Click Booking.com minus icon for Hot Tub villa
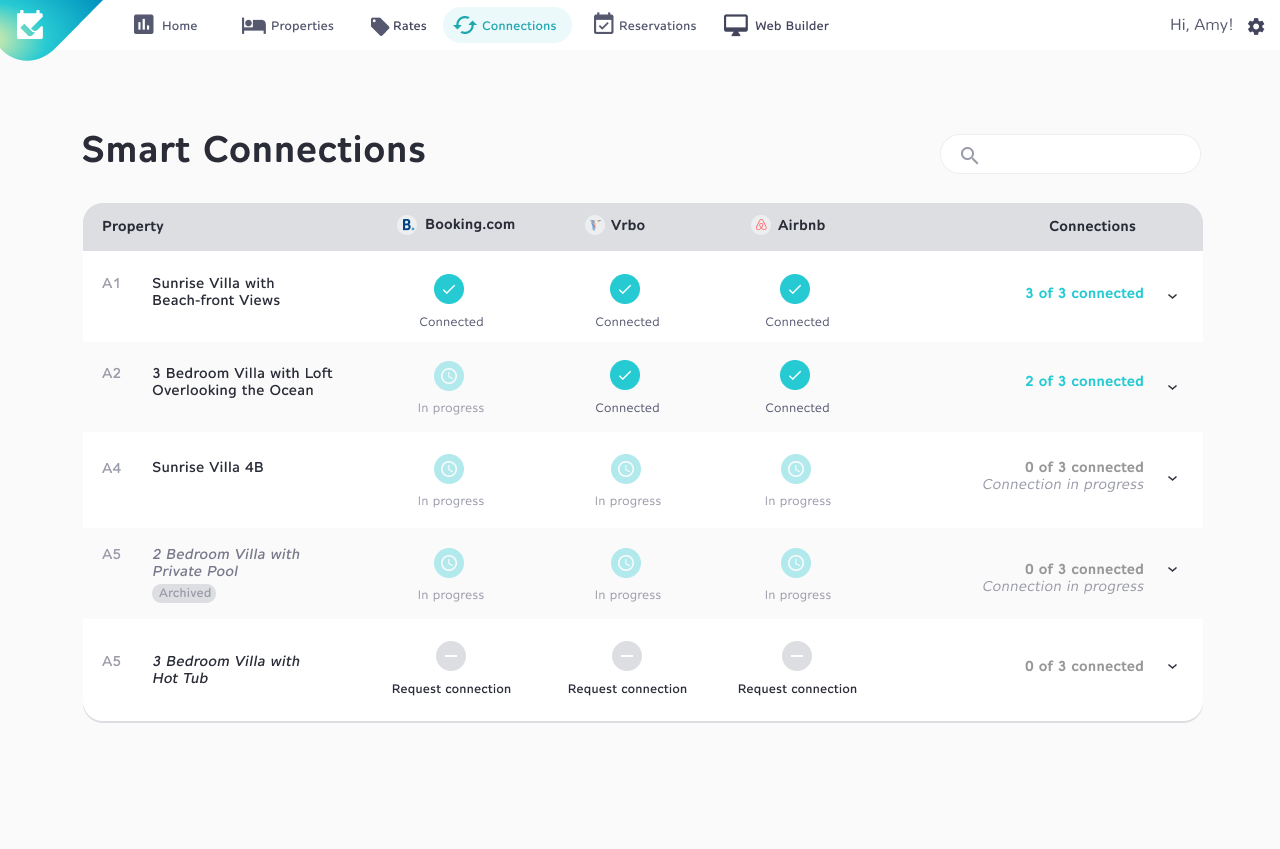Viewport: 1280px width, 849px height. (451, 656)
